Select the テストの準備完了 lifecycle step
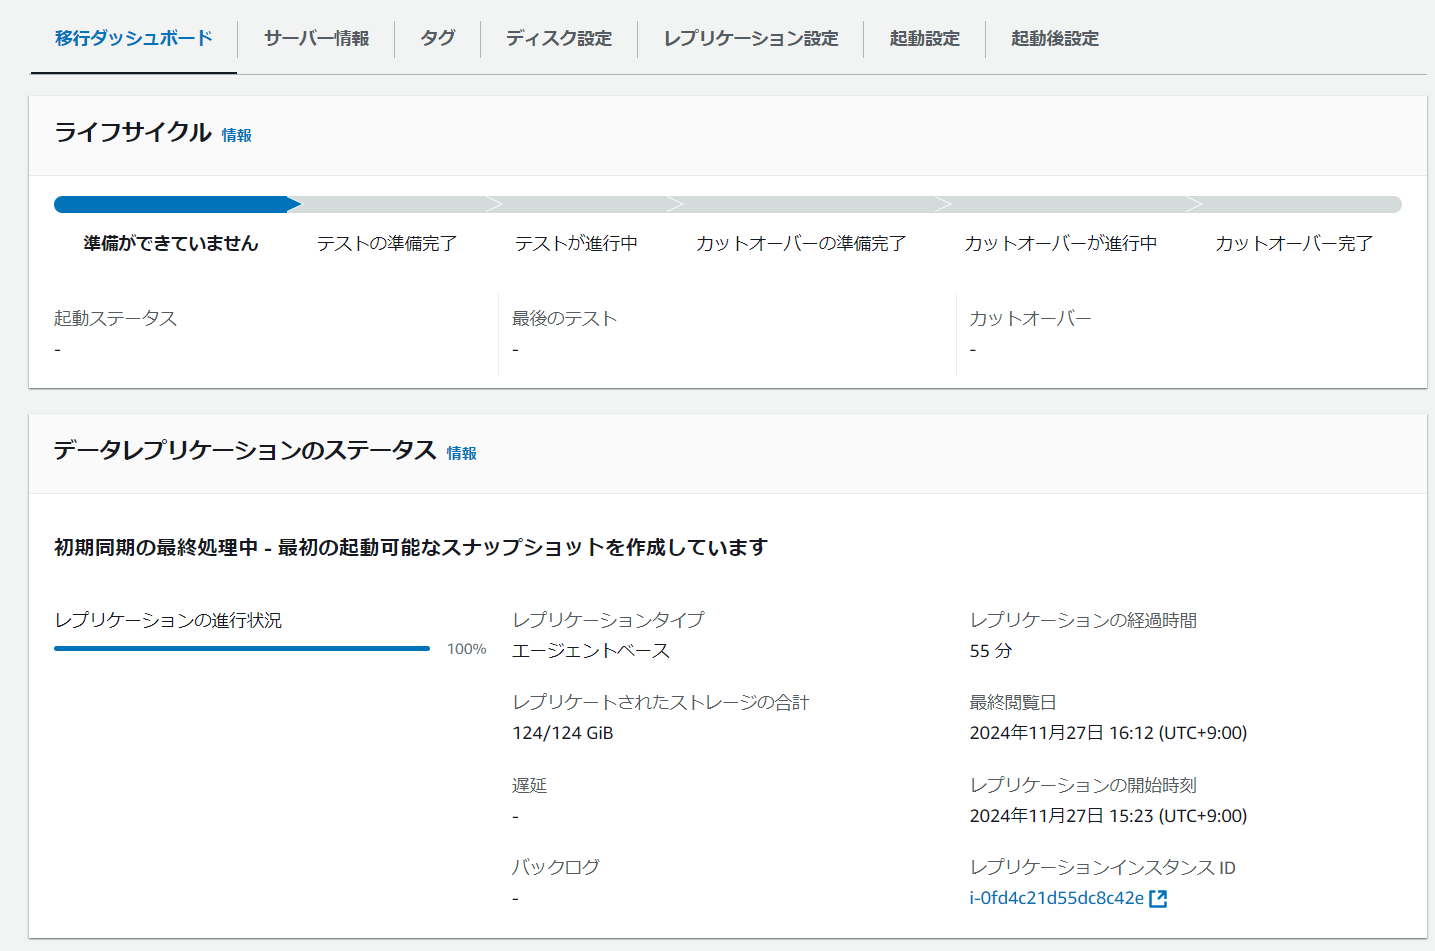Screen dimensions: 1435x951 (387, 243)
